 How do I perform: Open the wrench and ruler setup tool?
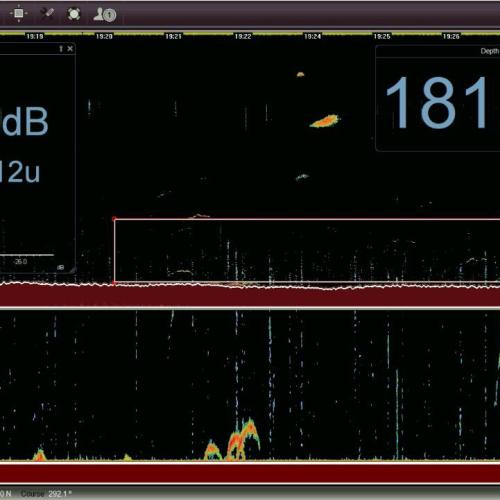tap(47, 14)
